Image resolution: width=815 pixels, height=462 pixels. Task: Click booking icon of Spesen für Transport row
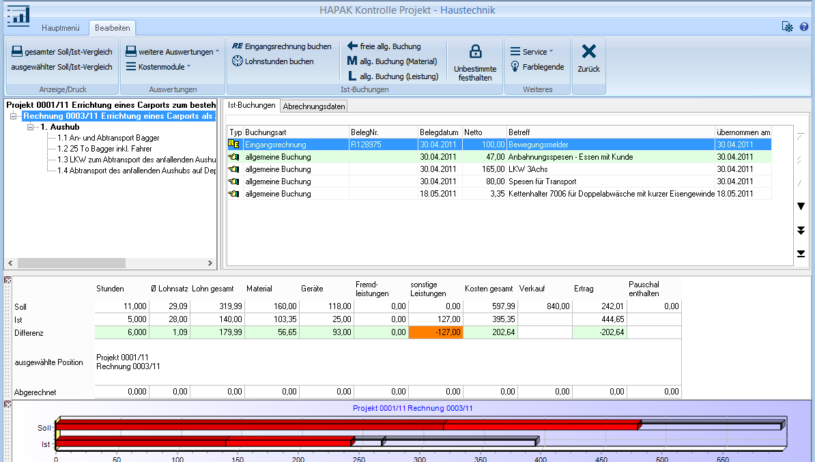[x=234, y=181]
